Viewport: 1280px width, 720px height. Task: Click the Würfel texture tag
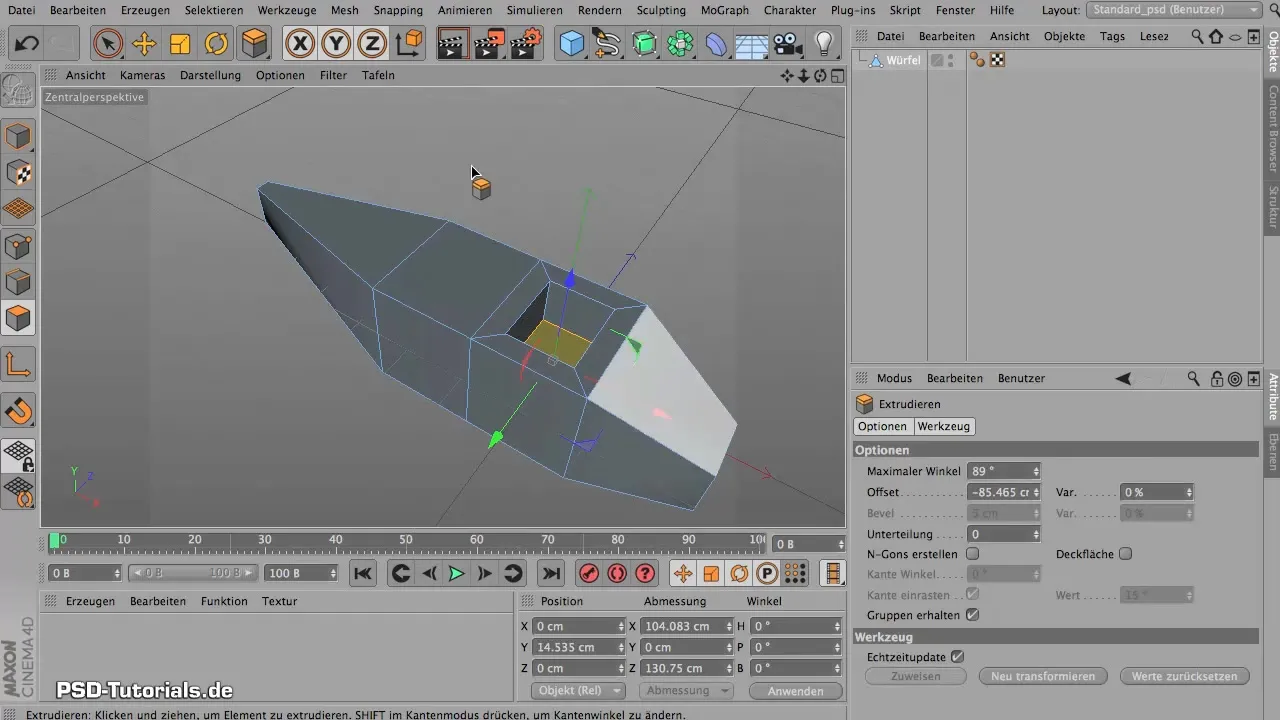tap(996, 60)
